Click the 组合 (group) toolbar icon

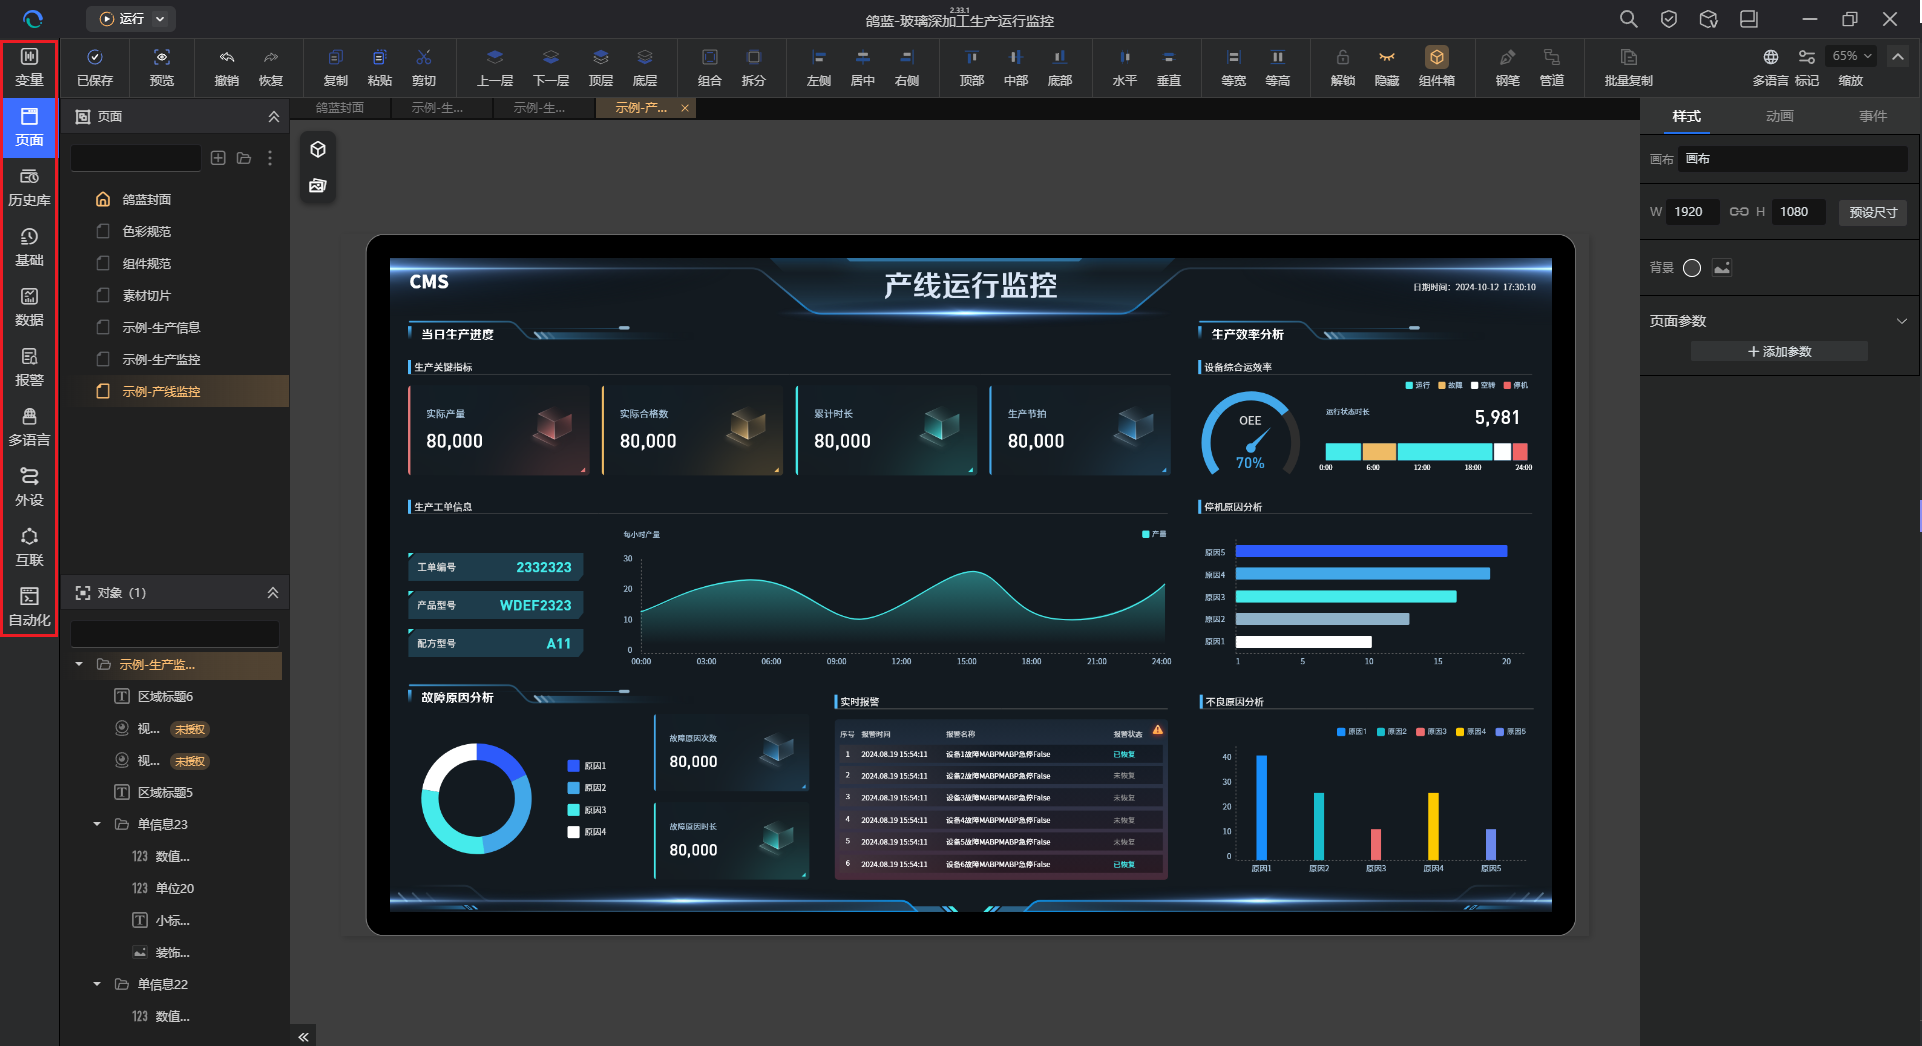(x=709, y=67)
